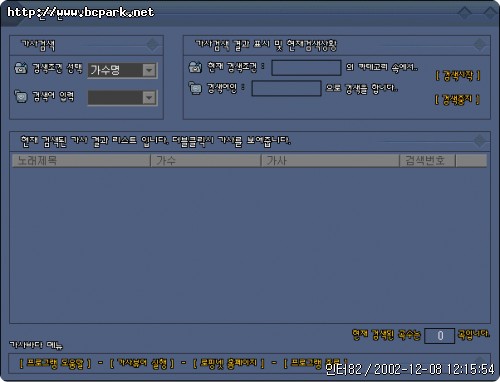Viewport: 500px width, 382px height.
Task: Open 프로그램 도움말 from bottom menu
Action: tap(55, 363)
